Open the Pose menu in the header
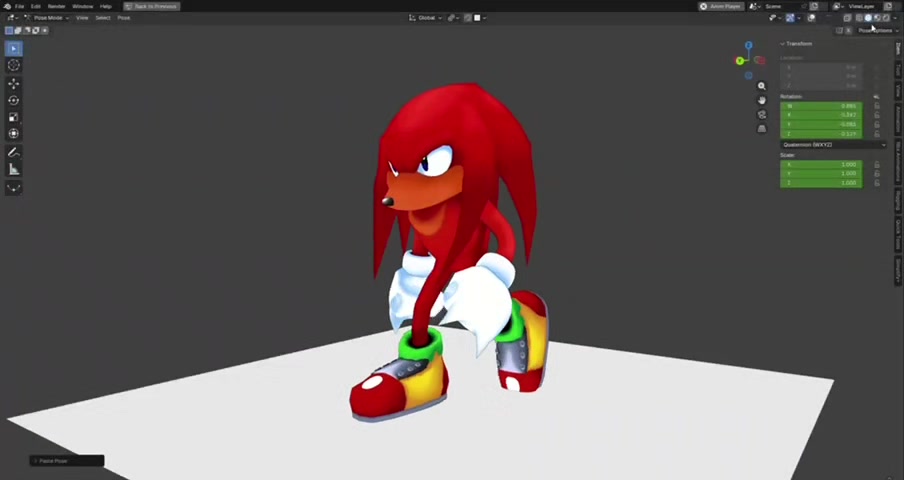 click(124, 18)
